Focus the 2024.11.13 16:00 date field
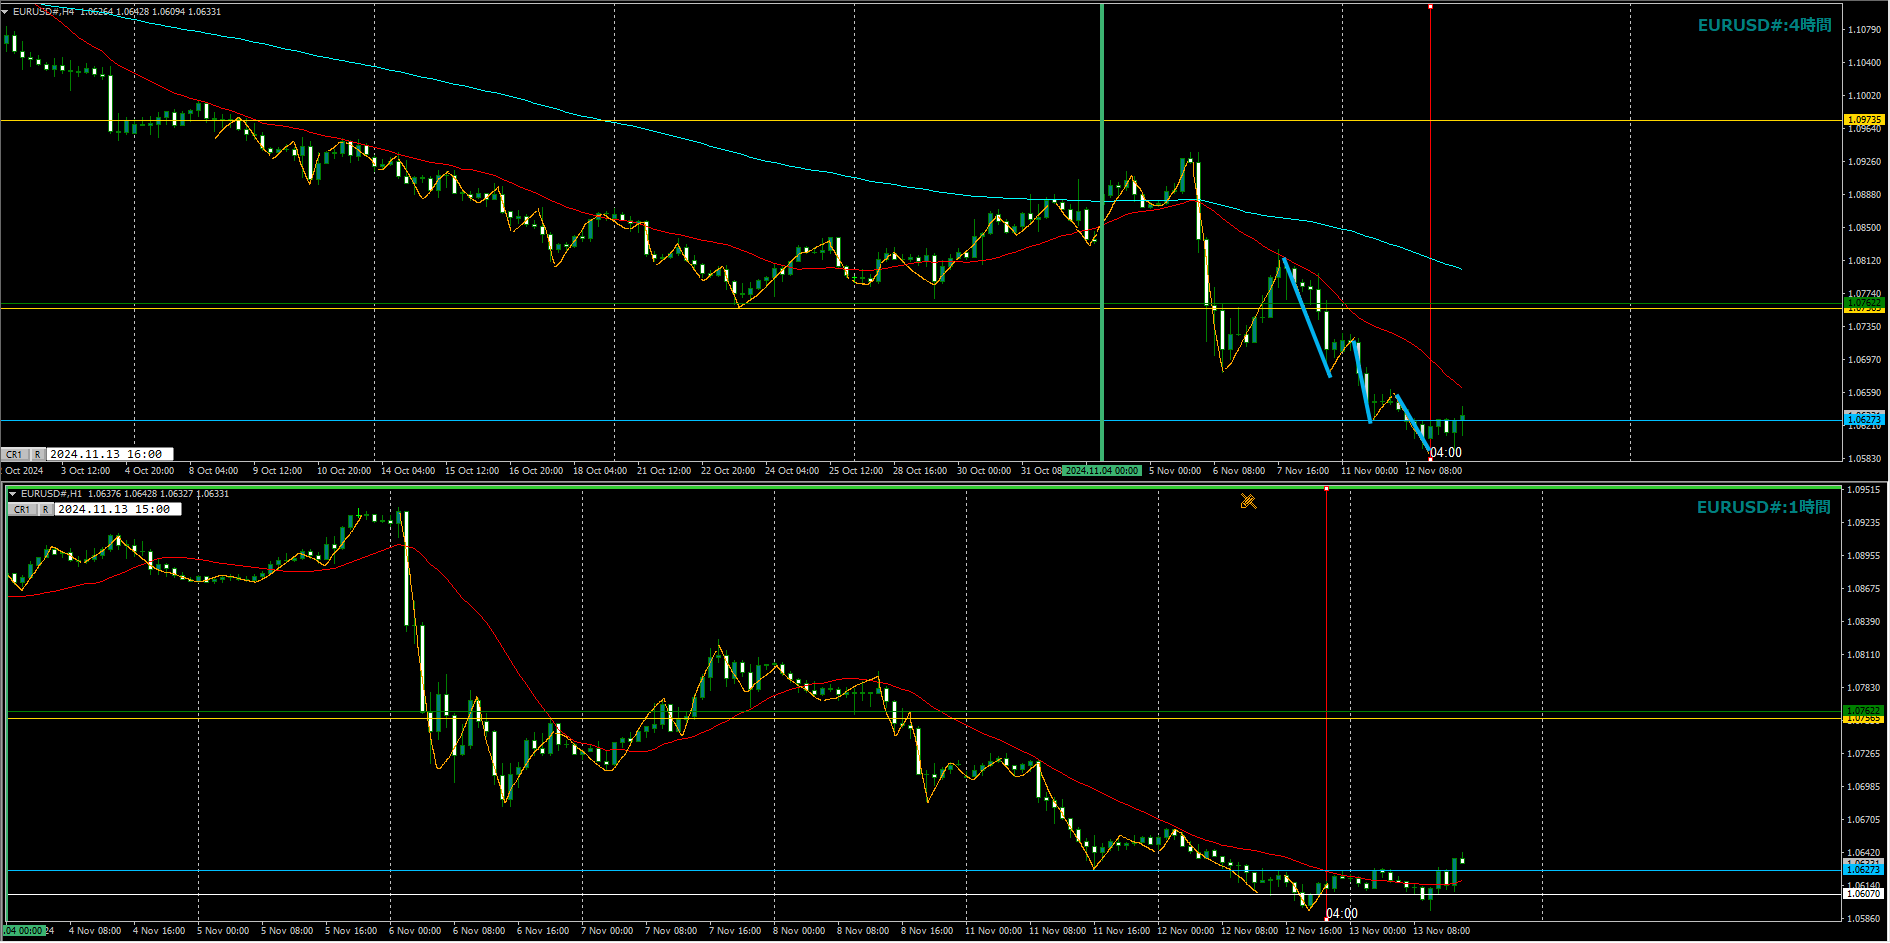The width and height of the screenshot is (1890, 943). tap(110, 455)
